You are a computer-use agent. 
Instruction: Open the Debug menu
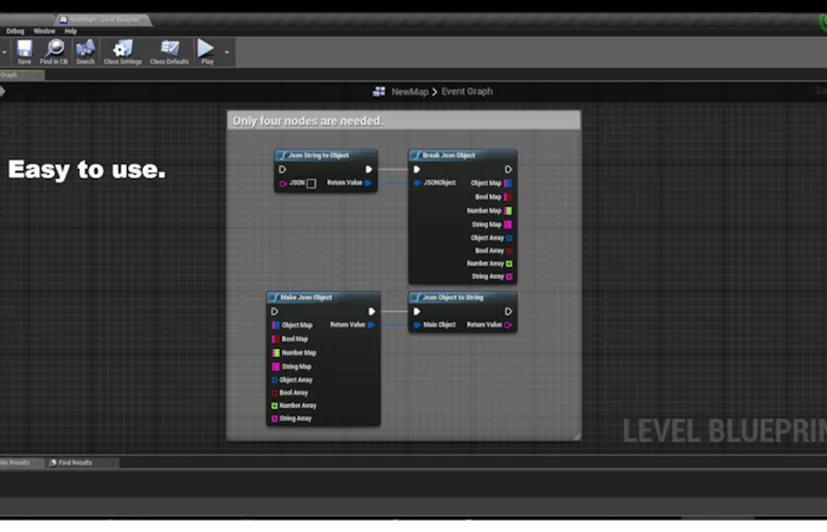15,31
